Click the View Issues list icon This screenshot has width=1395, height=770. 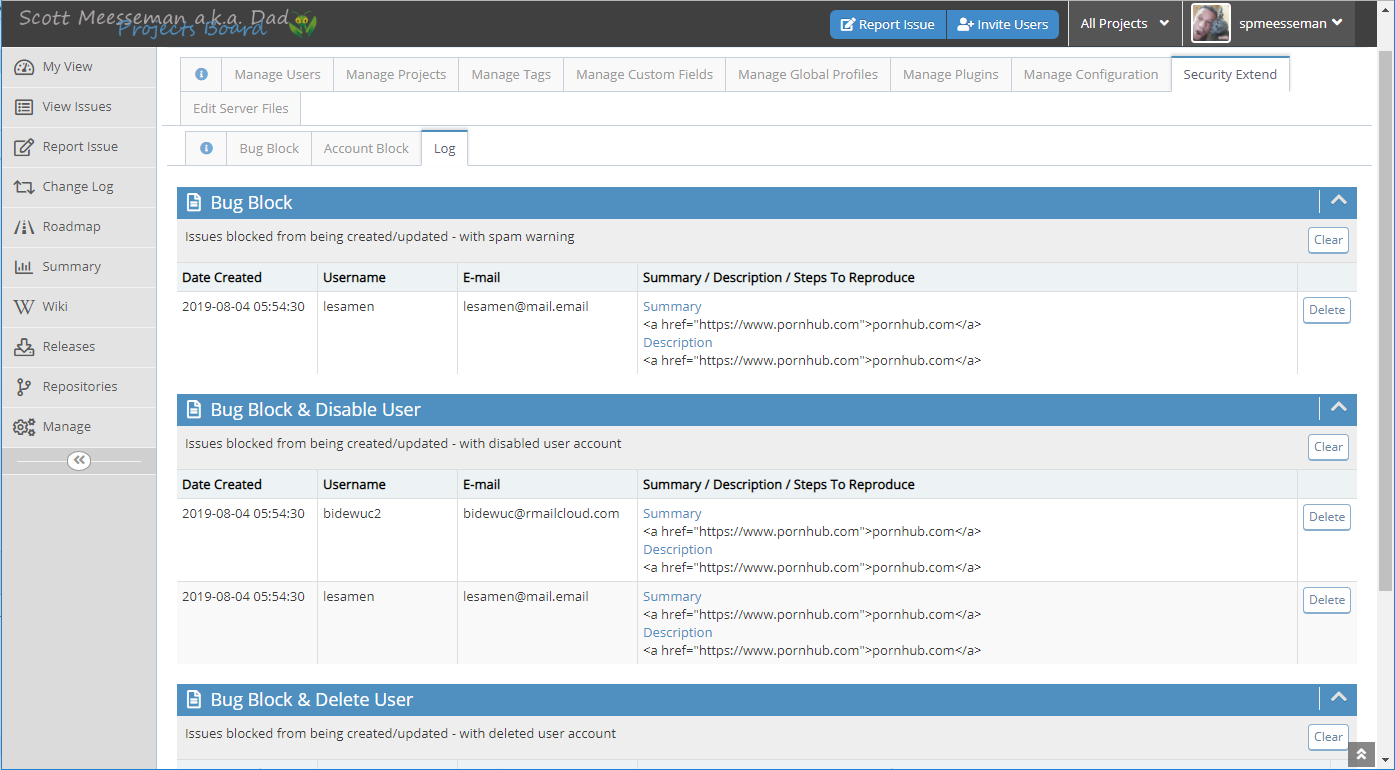tap(24, 107)
